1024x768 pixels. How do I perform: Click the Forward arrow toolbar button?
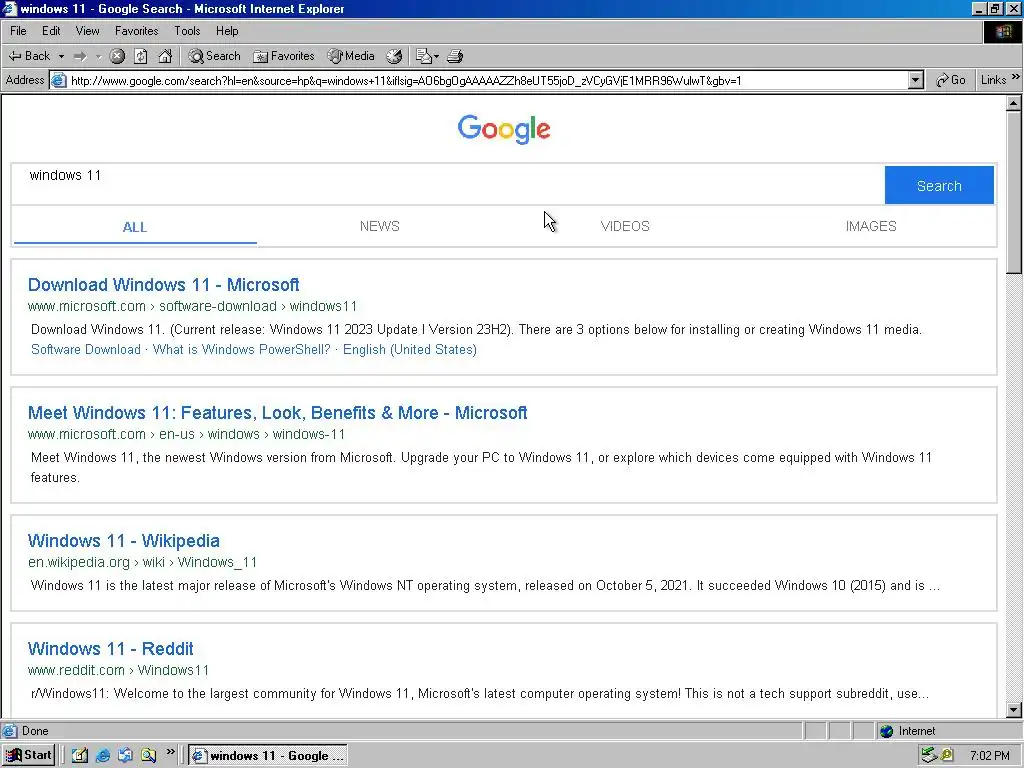80,57
